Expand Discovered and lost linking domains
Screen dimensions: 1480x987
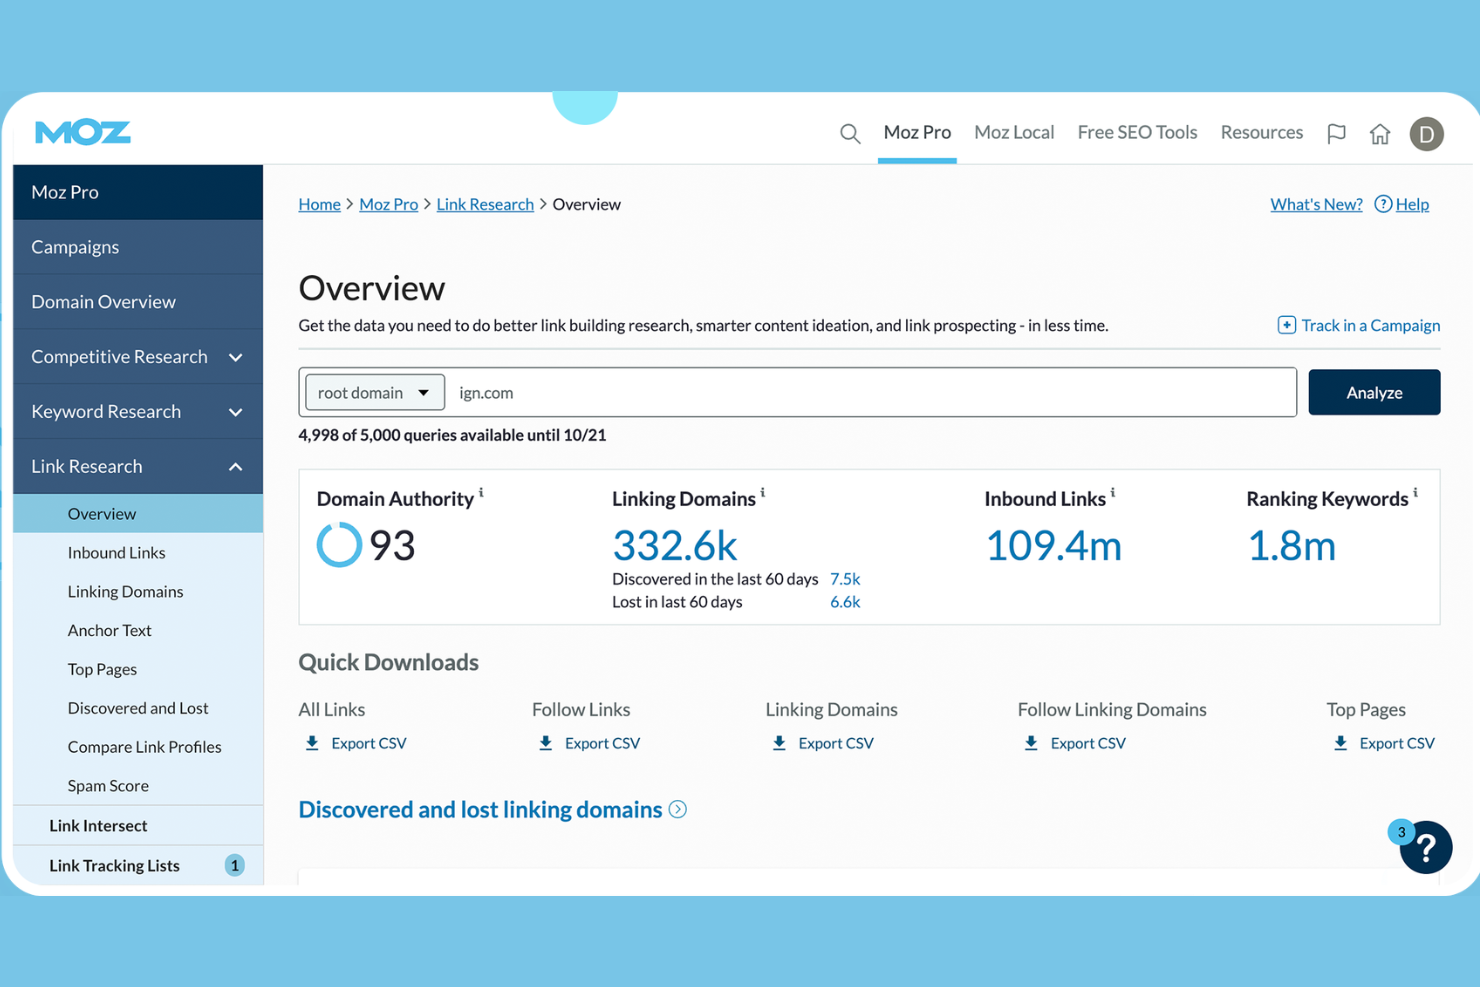pyautogui.click(x=677, y=809)
